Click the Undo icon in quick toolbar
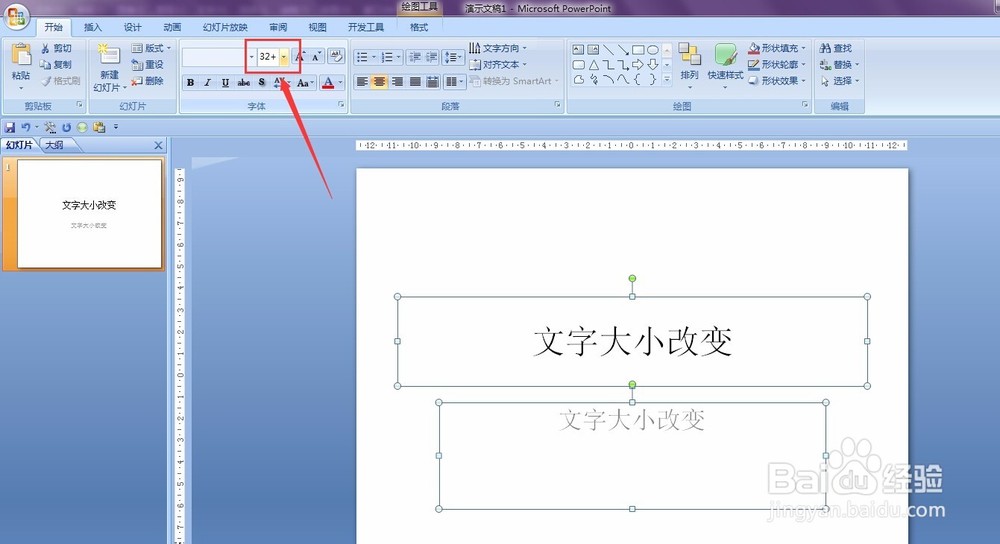This screenshot has width=1000, height=544. tap(26, 127)
